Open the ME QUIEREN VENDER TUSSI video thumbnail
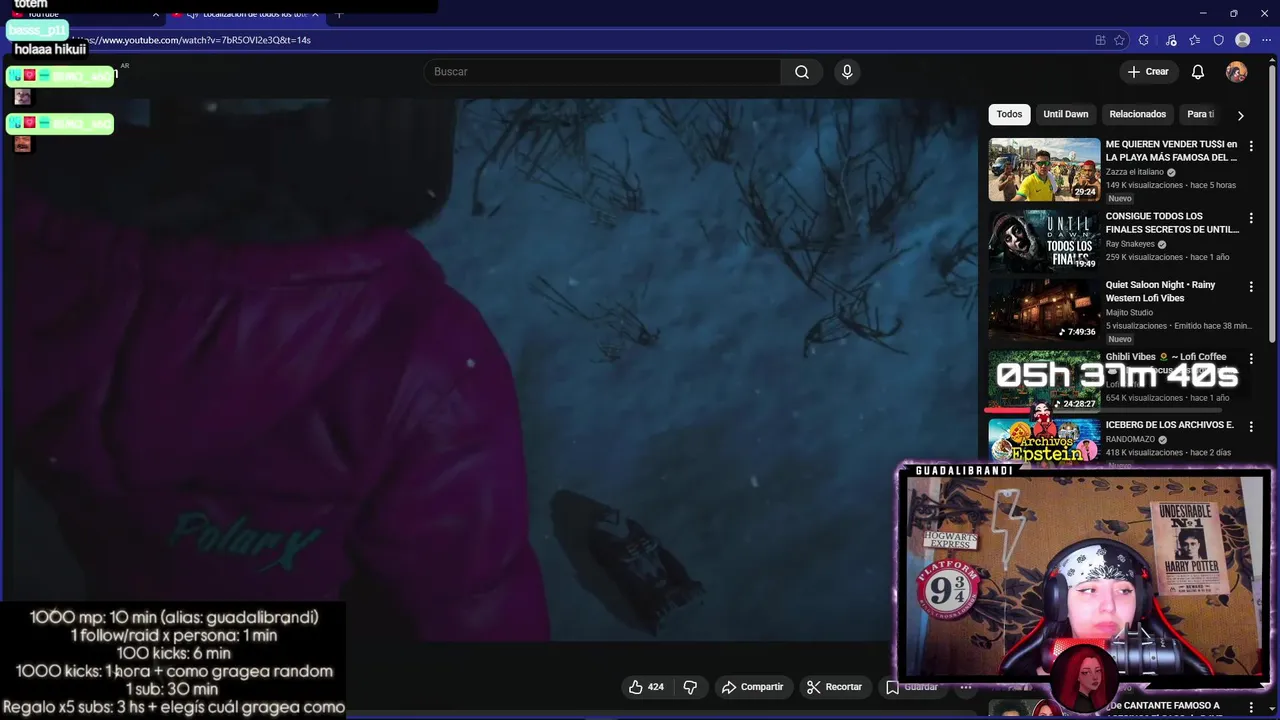1280x720 pixels. (1044, 170)
